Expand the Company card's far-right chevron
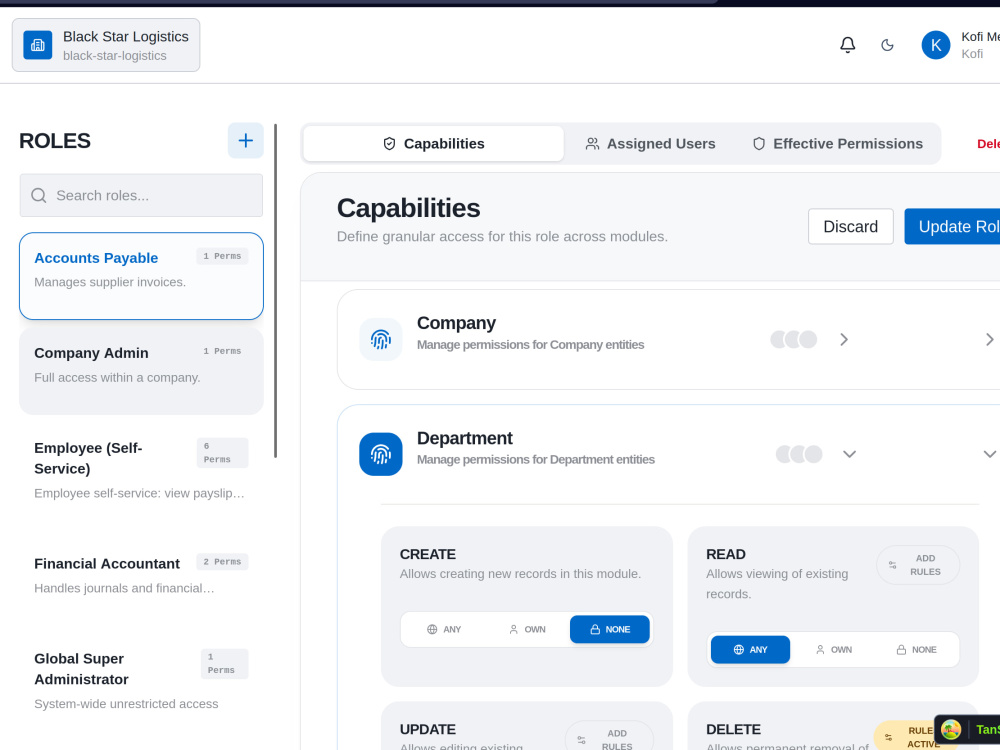1000x750 pixels. click(x=989, y=339)
